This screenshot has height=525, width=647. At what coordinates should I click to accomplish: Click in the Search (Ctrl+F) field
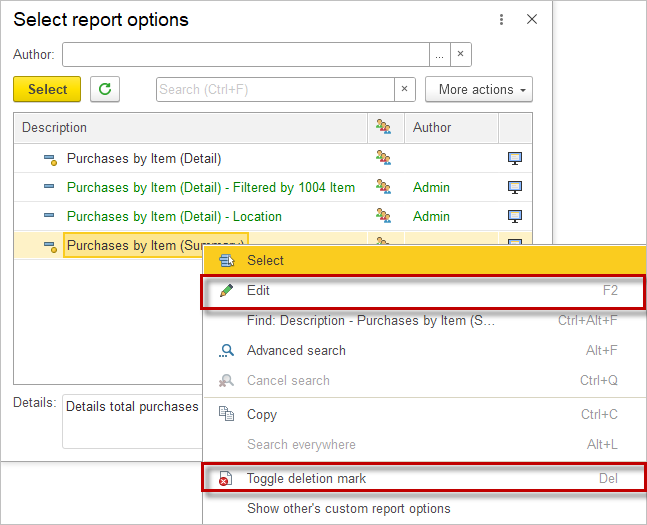coord(275,89)
